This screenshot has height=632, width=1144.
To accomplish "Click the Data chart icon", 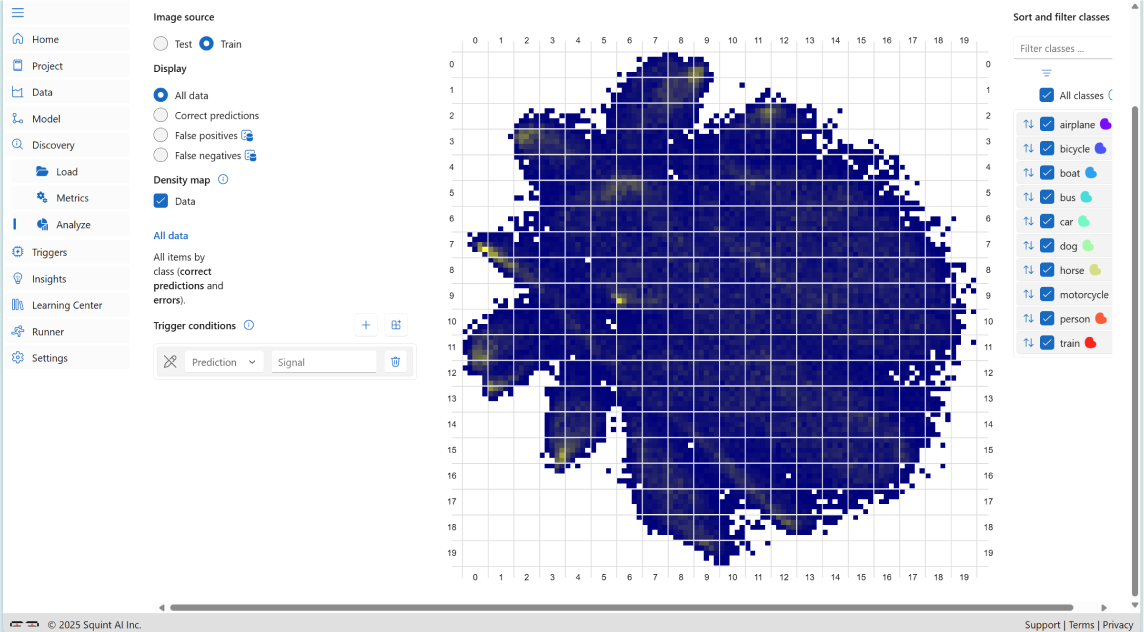I will (18, 92).
